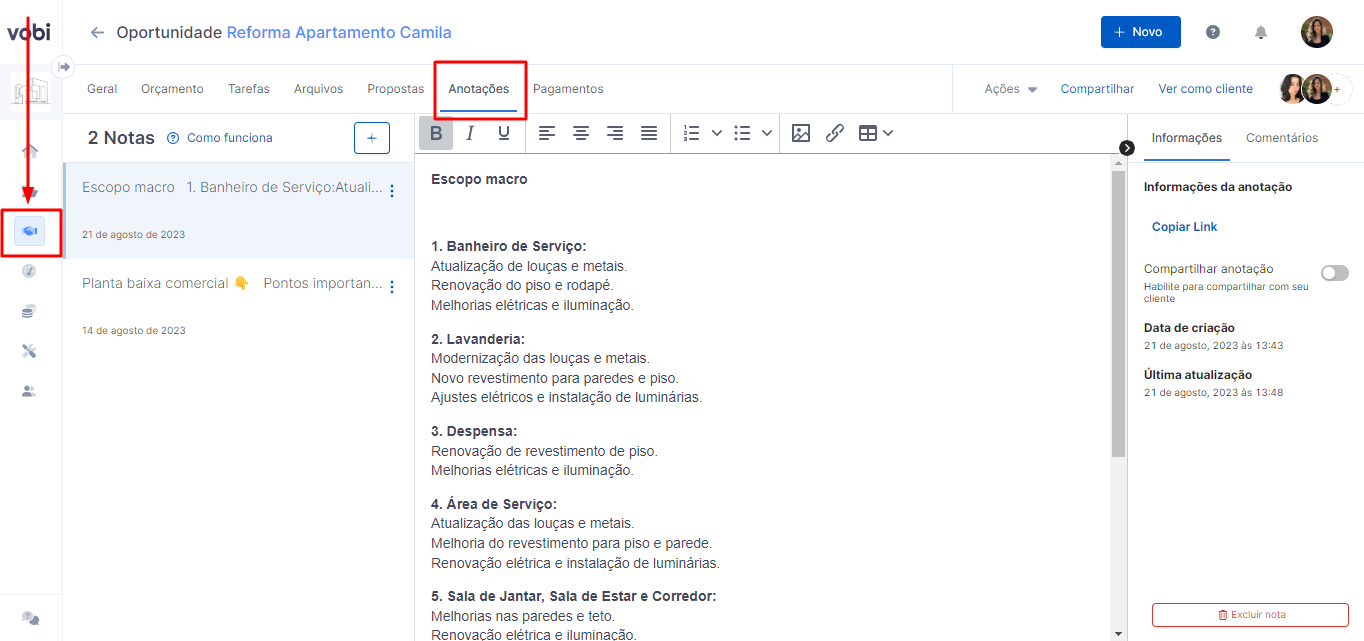Align text right
The width and height of the screenshot is (1364, 641).
pos(615,133)
